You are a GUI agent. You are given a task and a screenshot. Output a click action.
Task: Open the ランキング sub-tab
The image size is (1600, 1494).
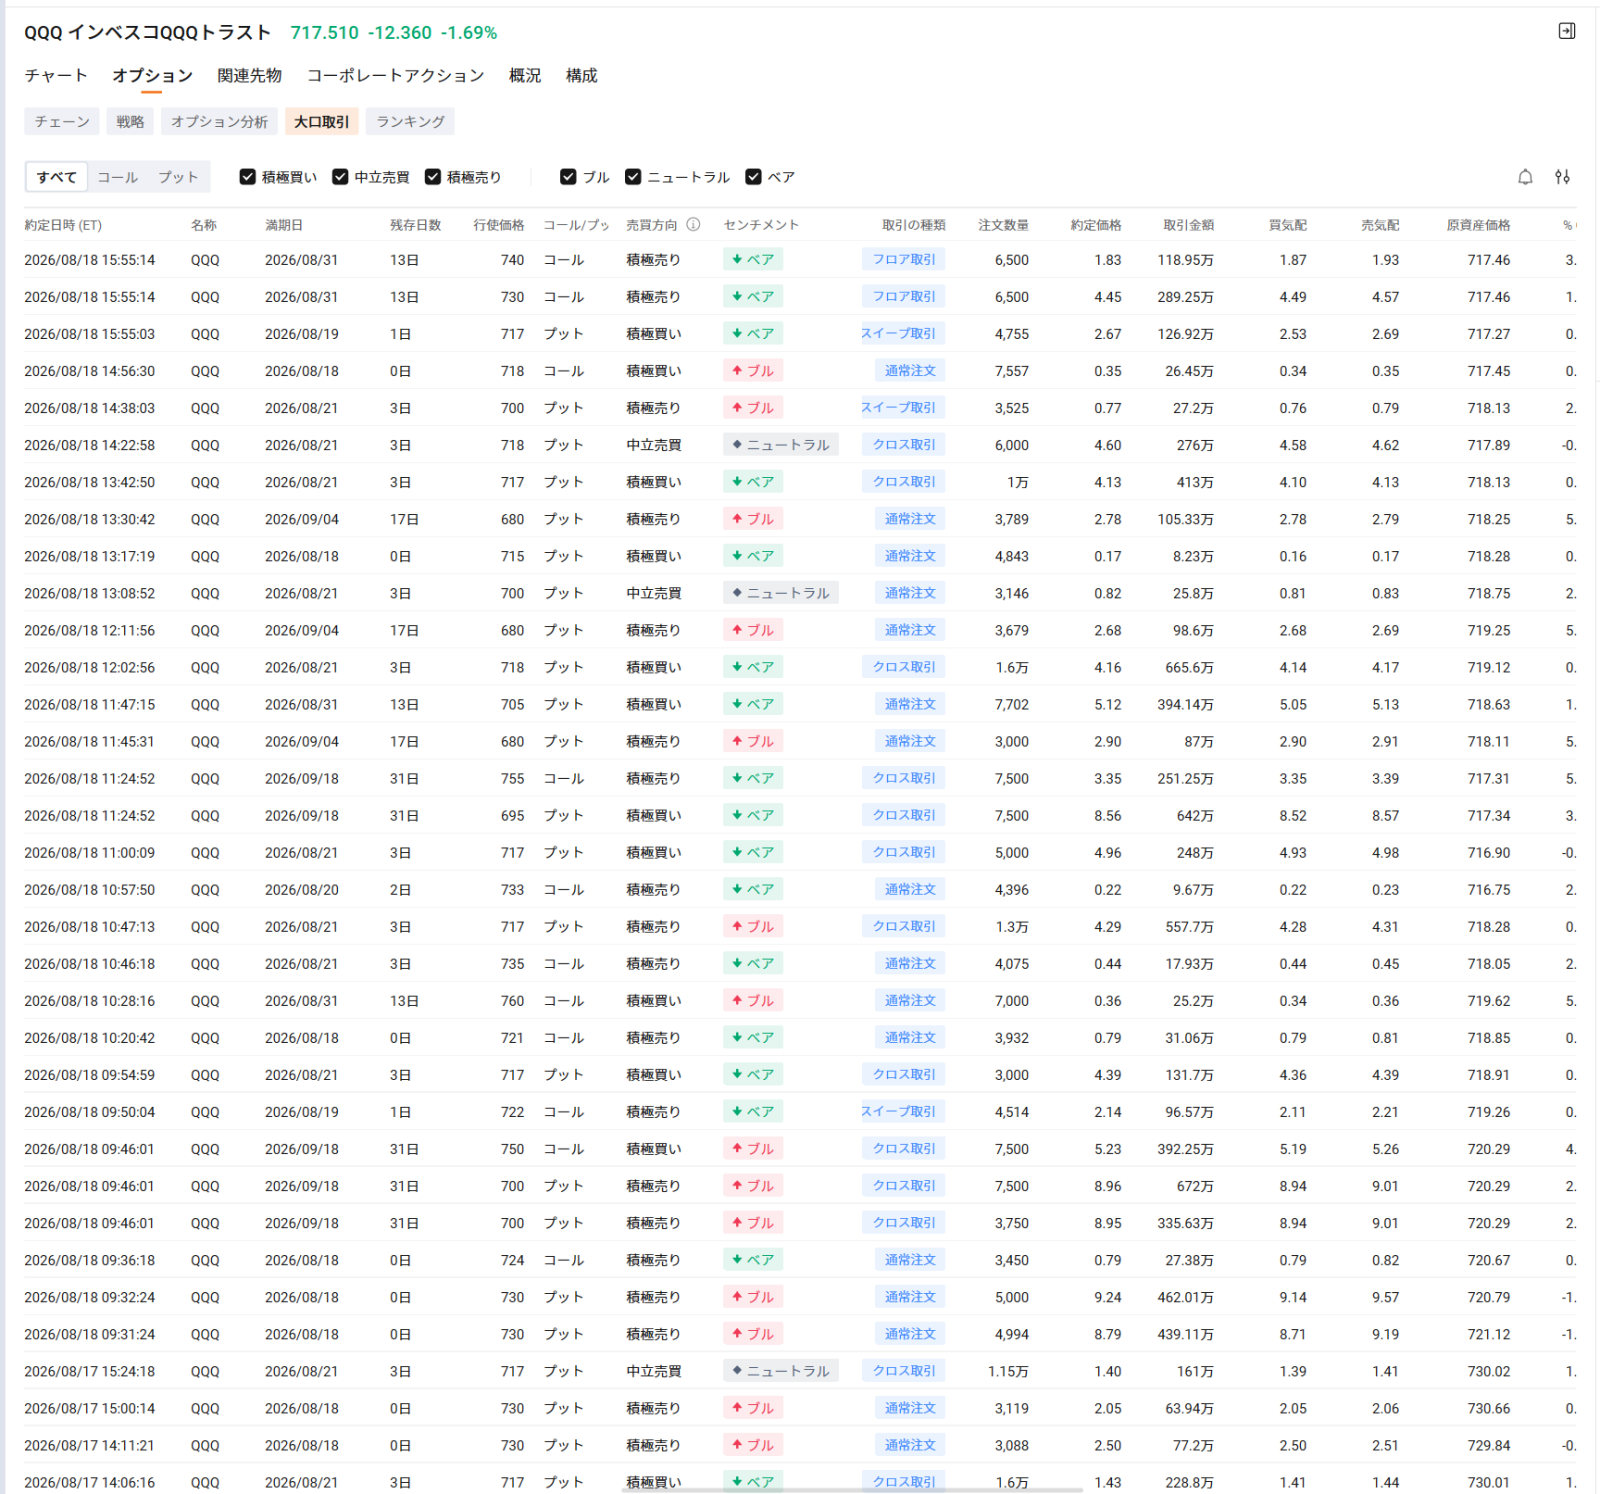click(410, 122)
